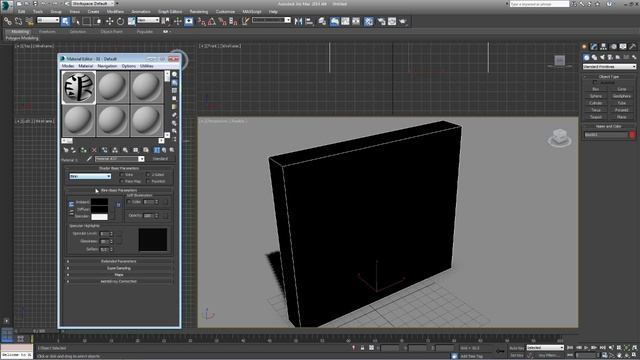Enable the 2-Sided checkbox
640x360 pixels.
click(x=149, y=175)
